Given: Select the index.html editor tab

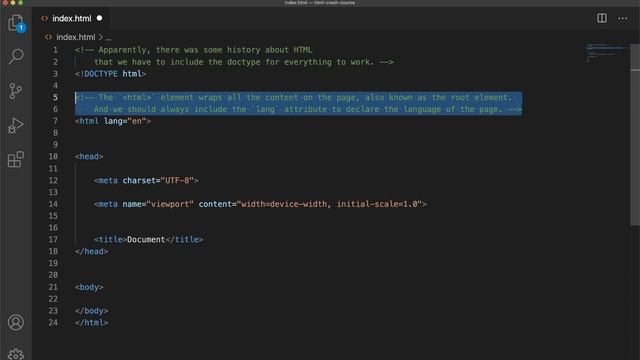Looking at the screenshot, I should click(71, 18).
